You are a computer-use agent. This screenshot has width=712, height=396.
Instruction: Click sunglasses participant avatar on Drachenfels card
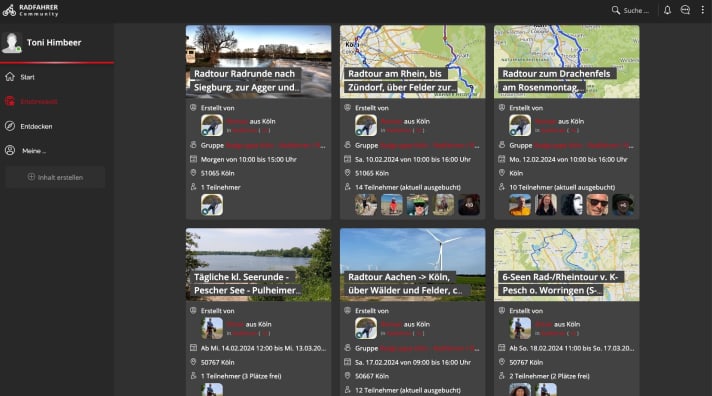click(x=597, y=205)
